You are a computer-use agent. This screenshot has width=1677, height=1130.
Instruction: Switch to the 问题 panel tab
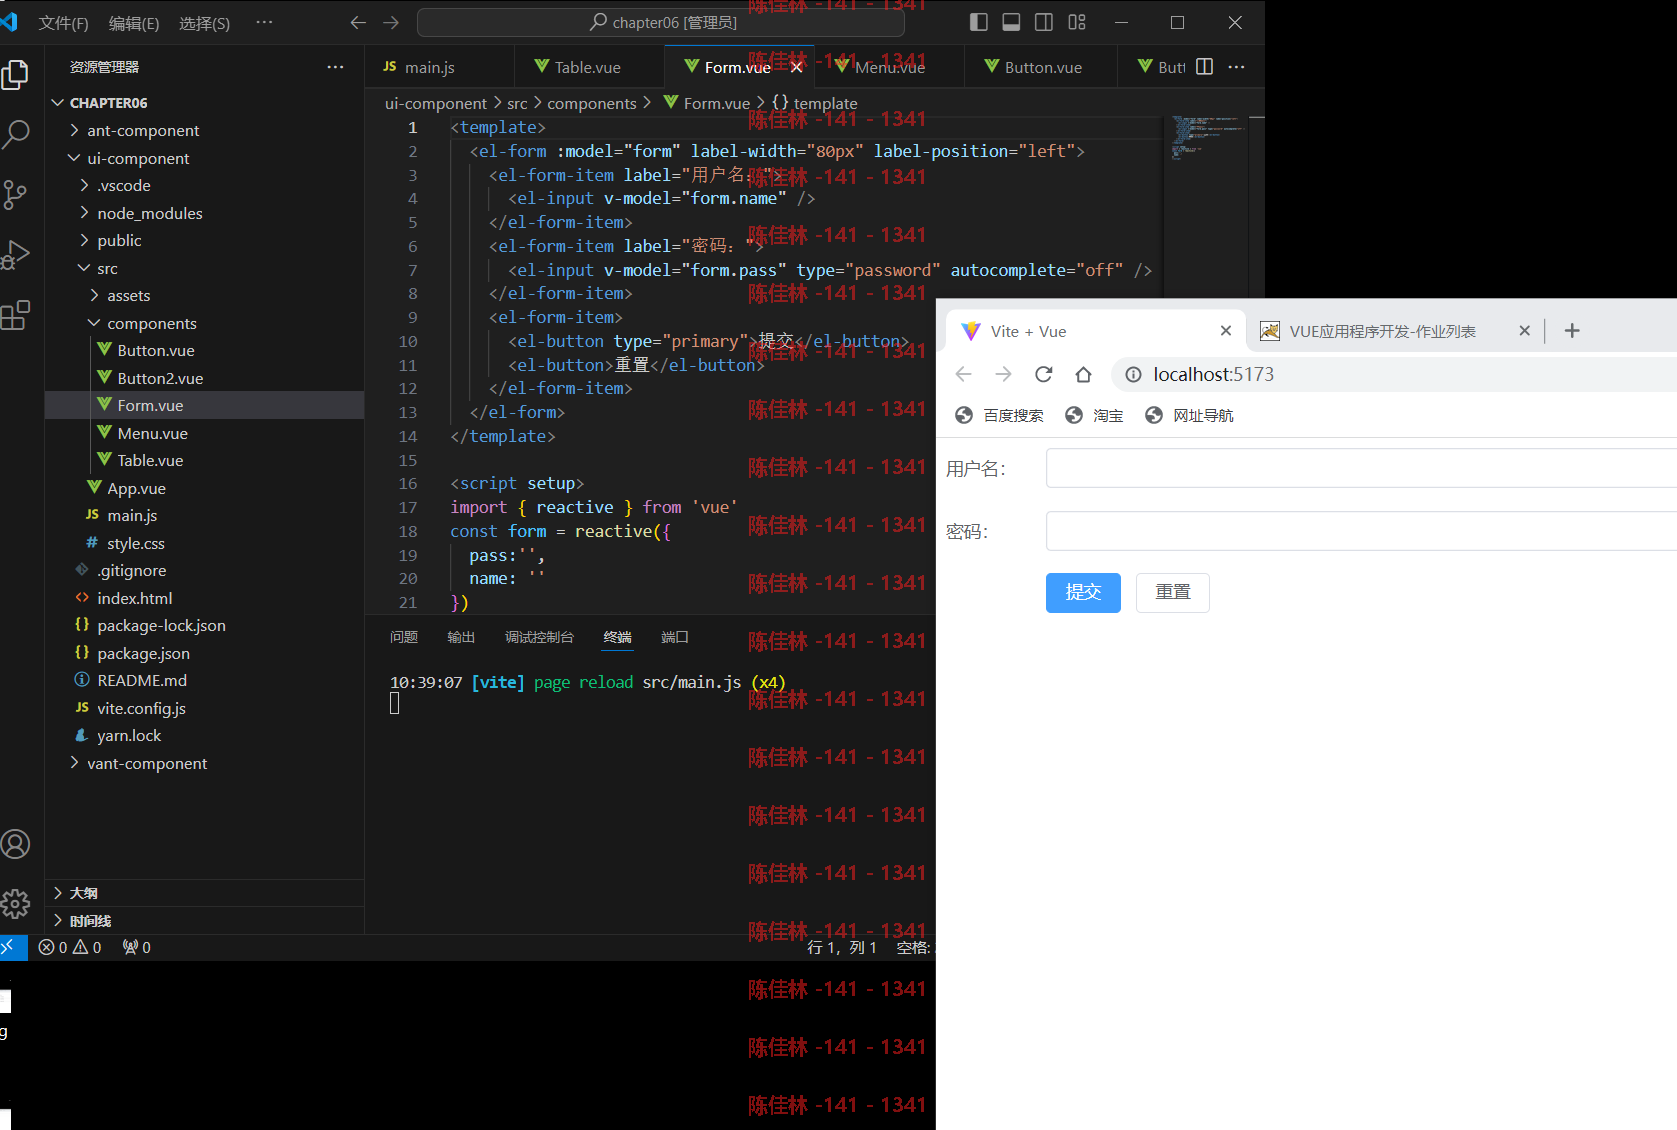tap(404, 637)
